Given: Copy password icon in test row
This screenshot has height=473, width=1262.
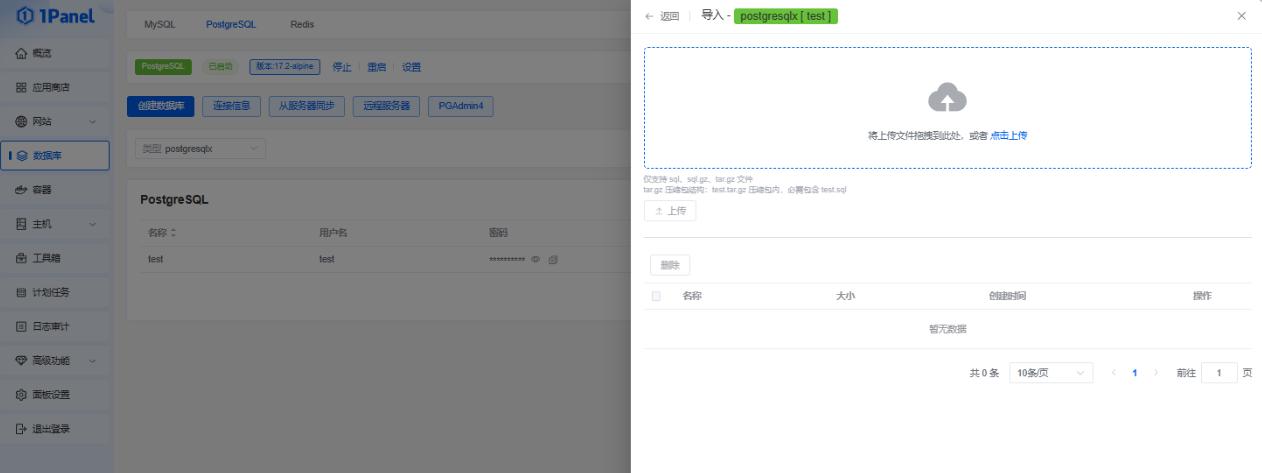Looking at the screenshot, I should (553, 259).
